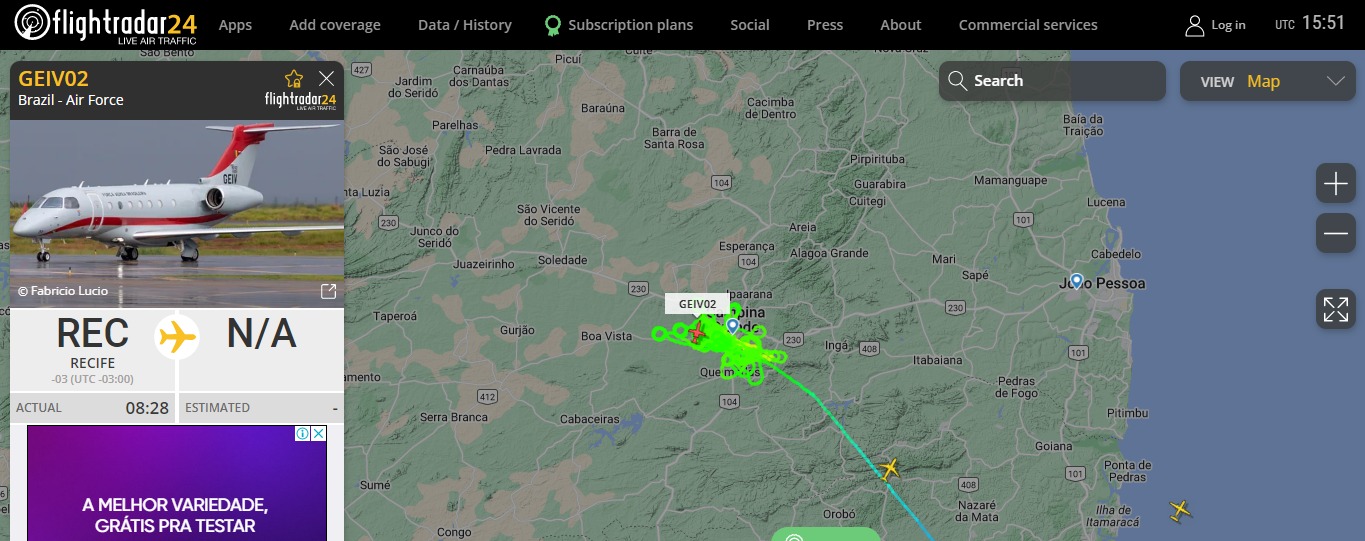Screen dimensions: 1365x541
Task: Select the red GEIV02 aircraft on map
Action: (x=696, y=332)
